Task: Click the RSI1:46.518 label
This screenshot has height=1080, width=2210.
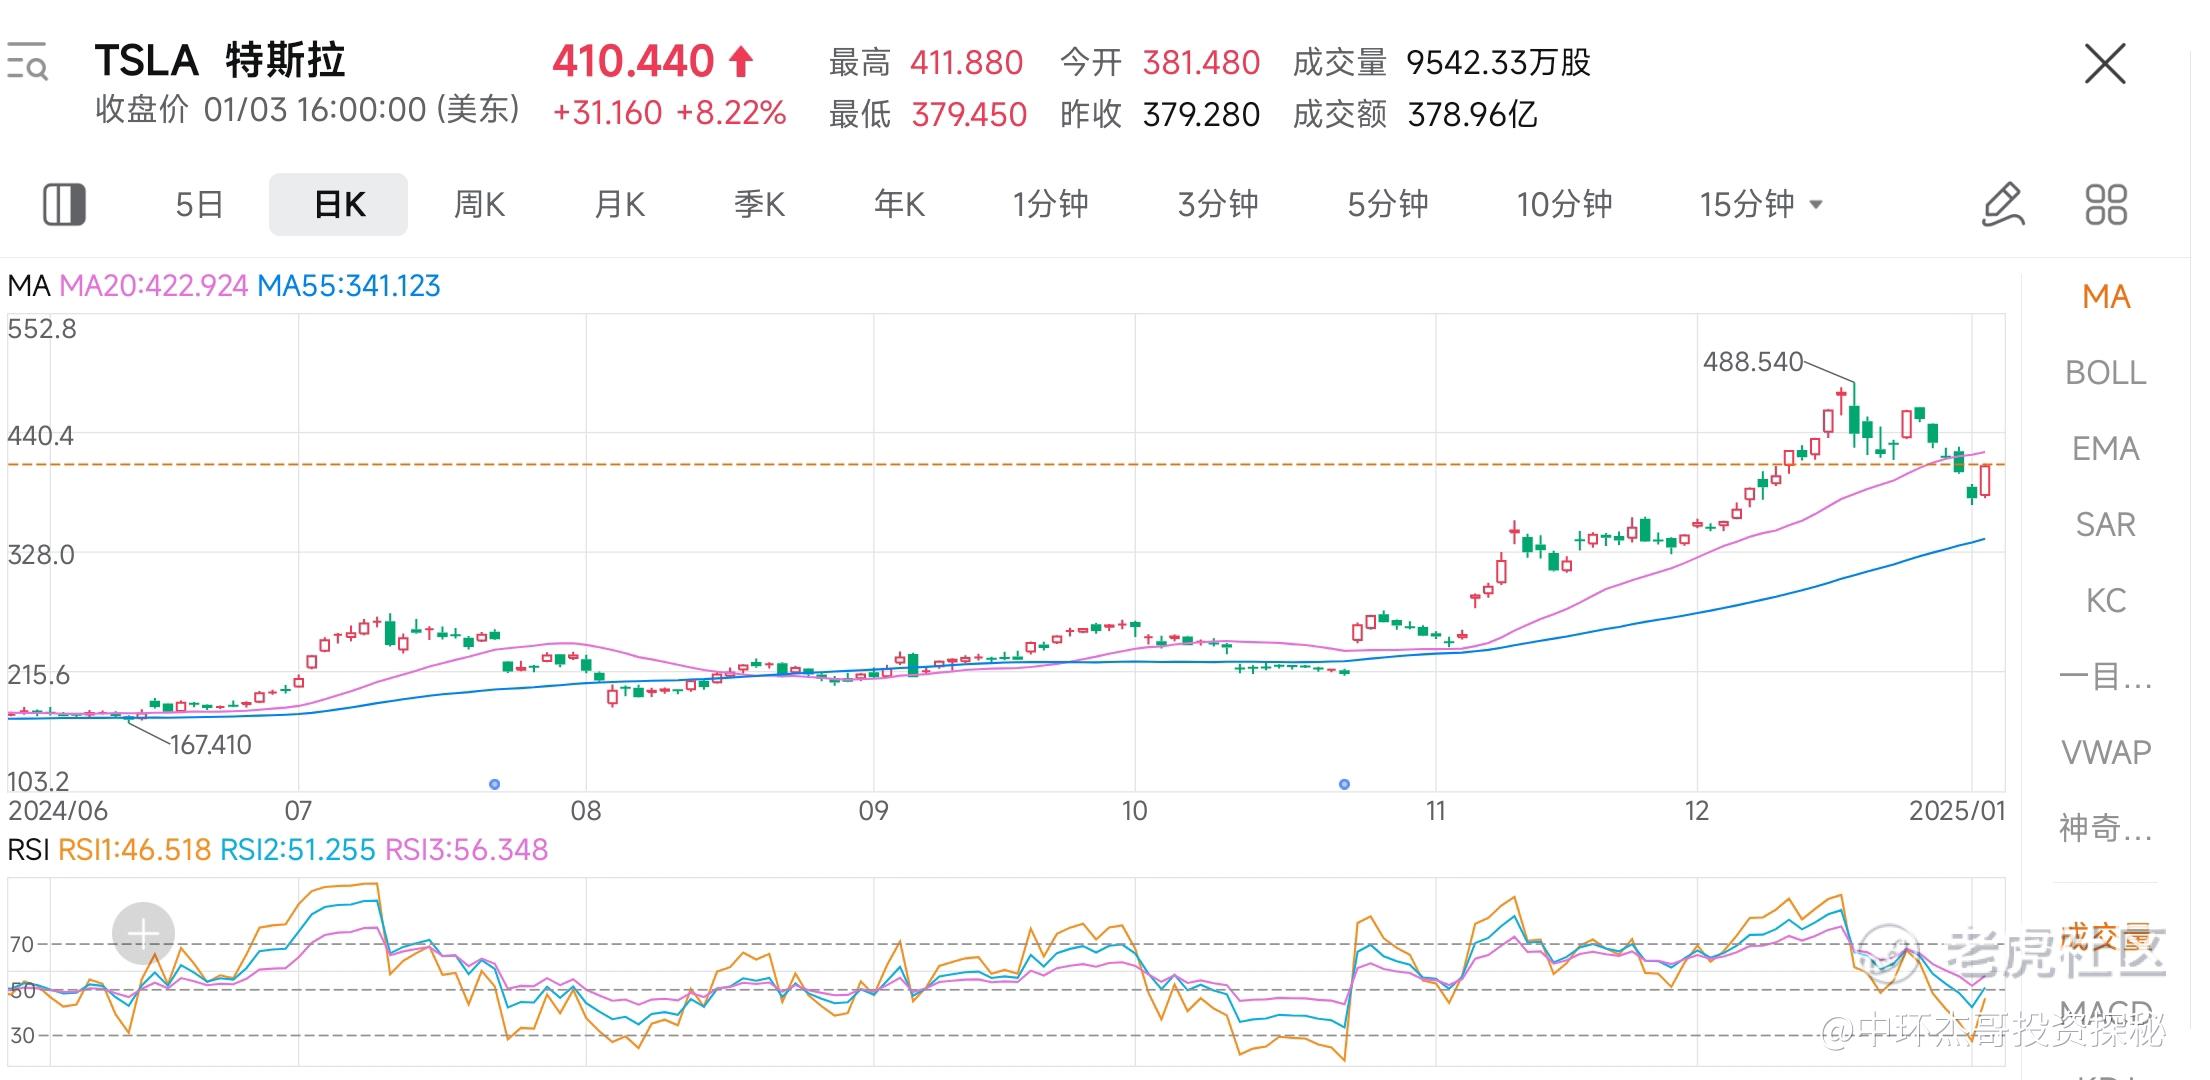Action: [134, 850]
